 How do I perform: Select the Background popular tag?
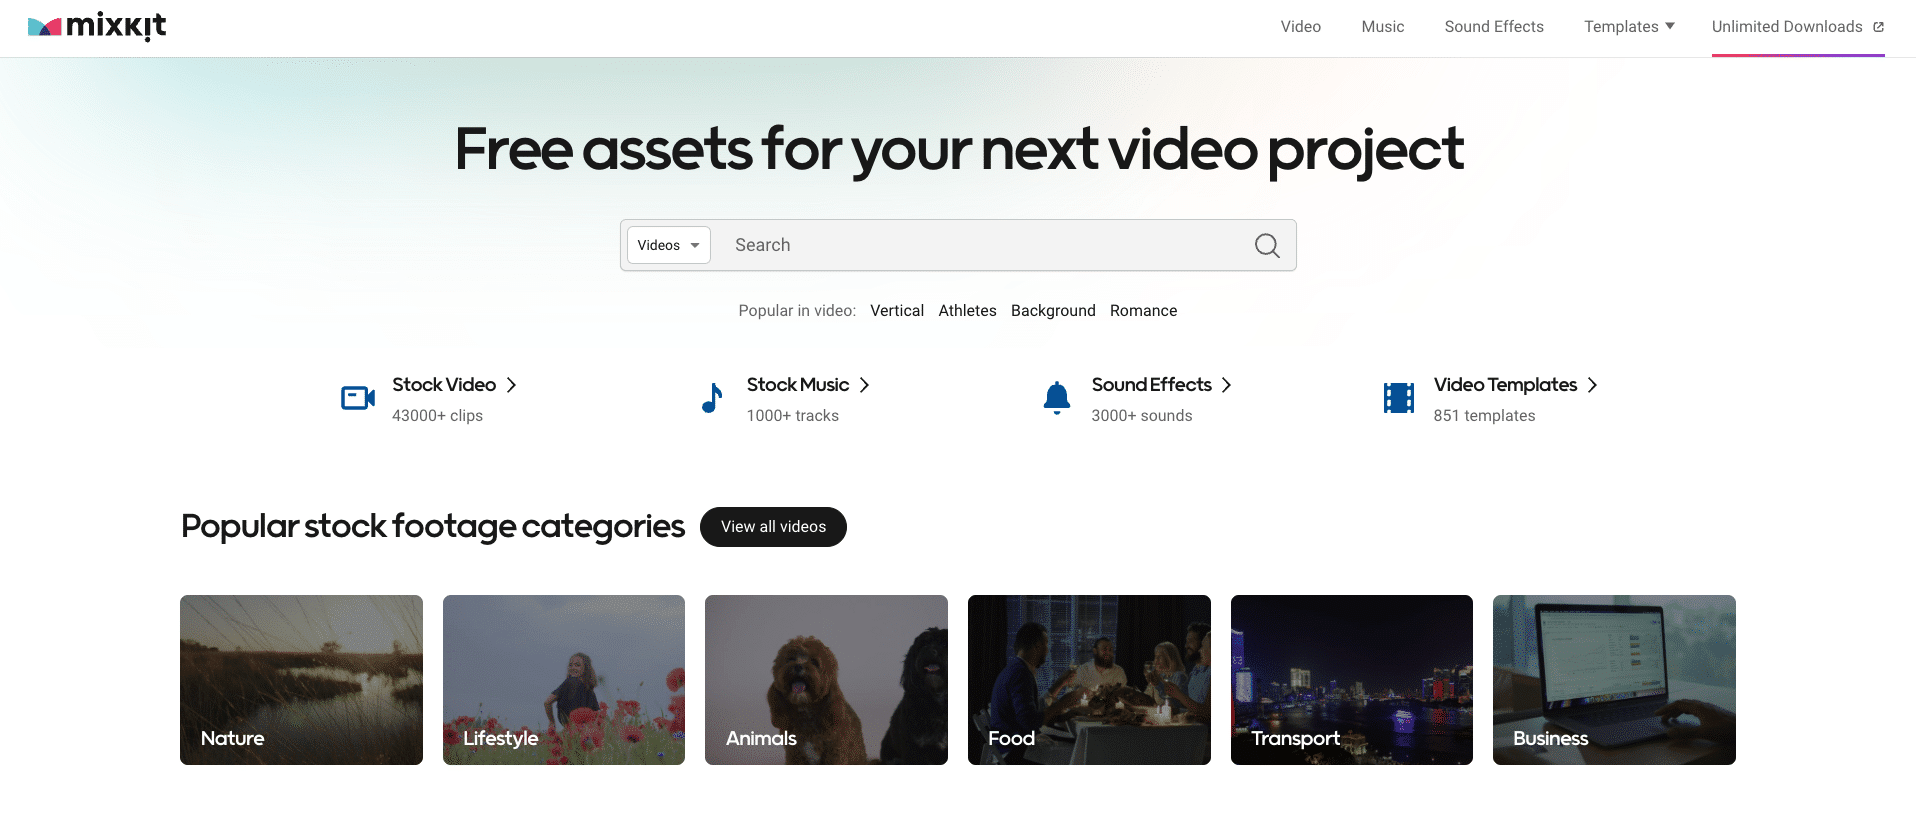1053,311
